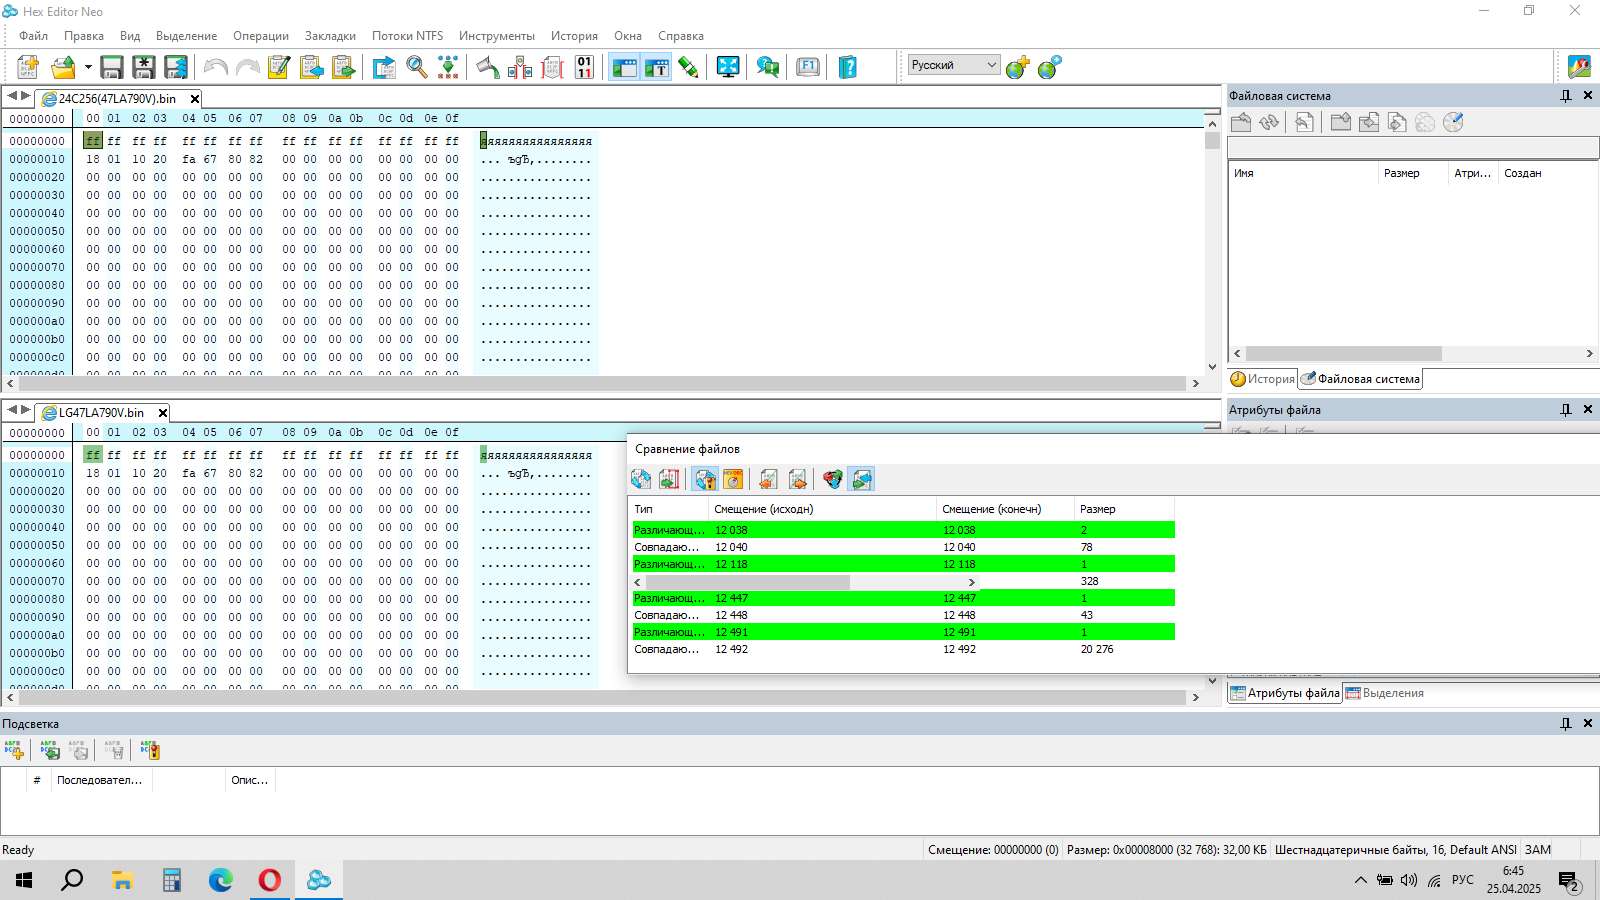Click the New file toolbar icon

[28, 67]
